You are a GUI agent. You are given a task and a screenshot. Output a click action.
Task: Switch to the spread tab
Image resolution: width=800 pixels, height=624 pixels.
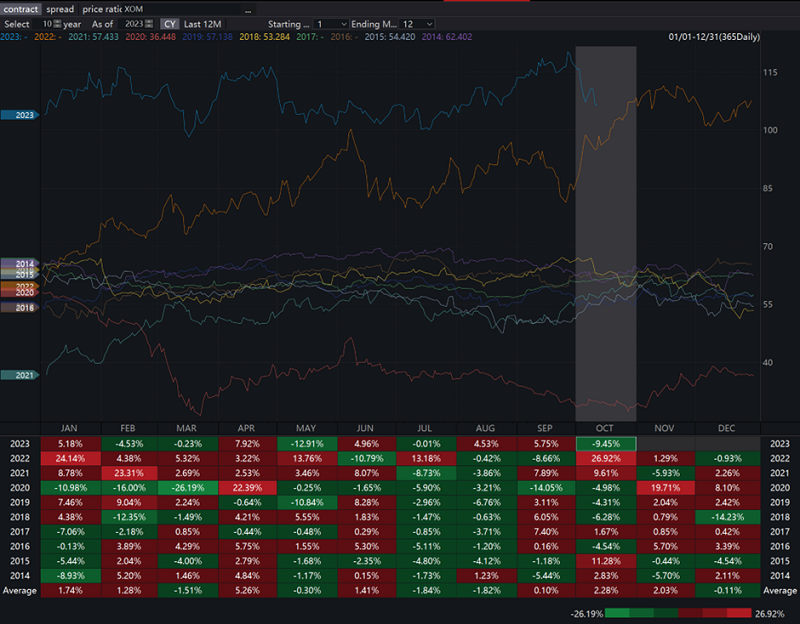(60, 9)
